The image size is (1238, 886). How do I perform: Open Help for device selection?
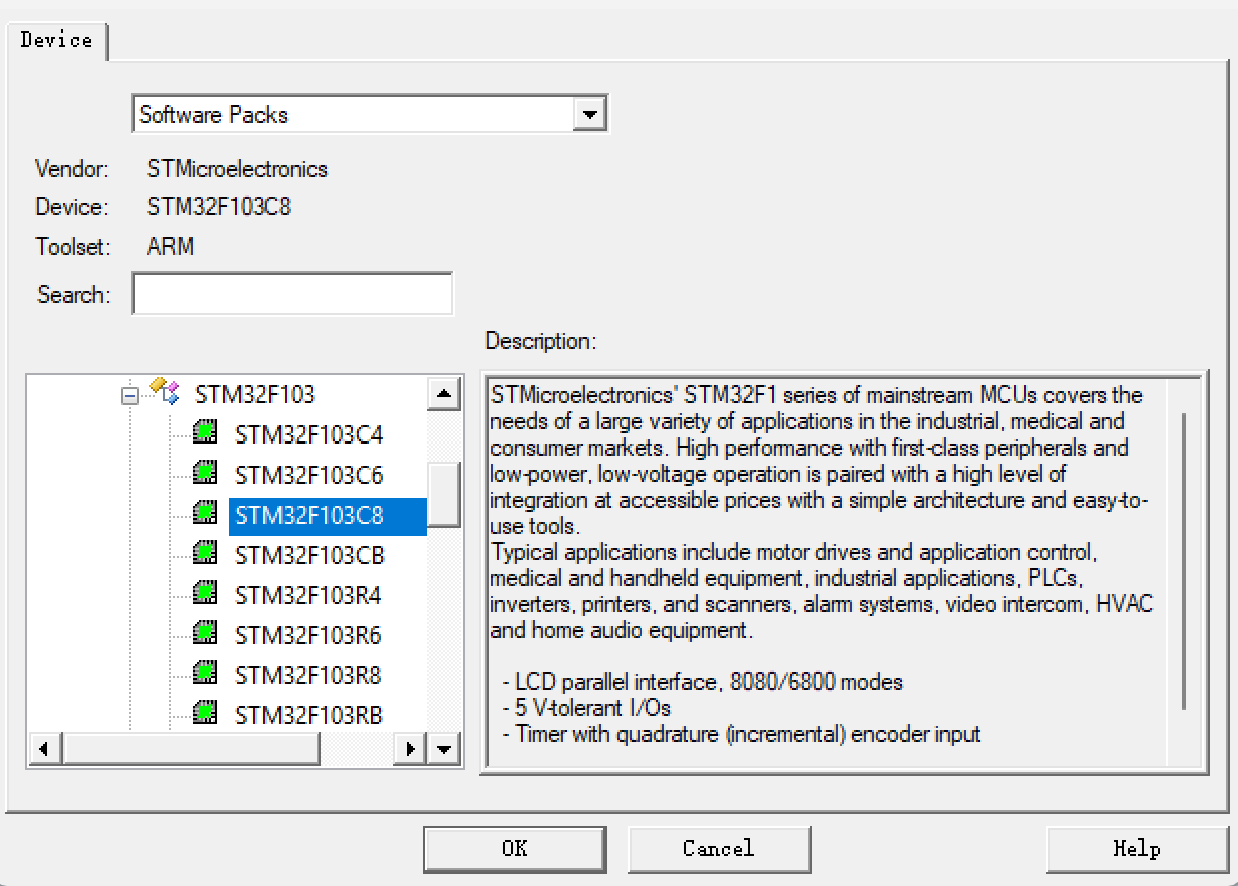(1137, 849)
